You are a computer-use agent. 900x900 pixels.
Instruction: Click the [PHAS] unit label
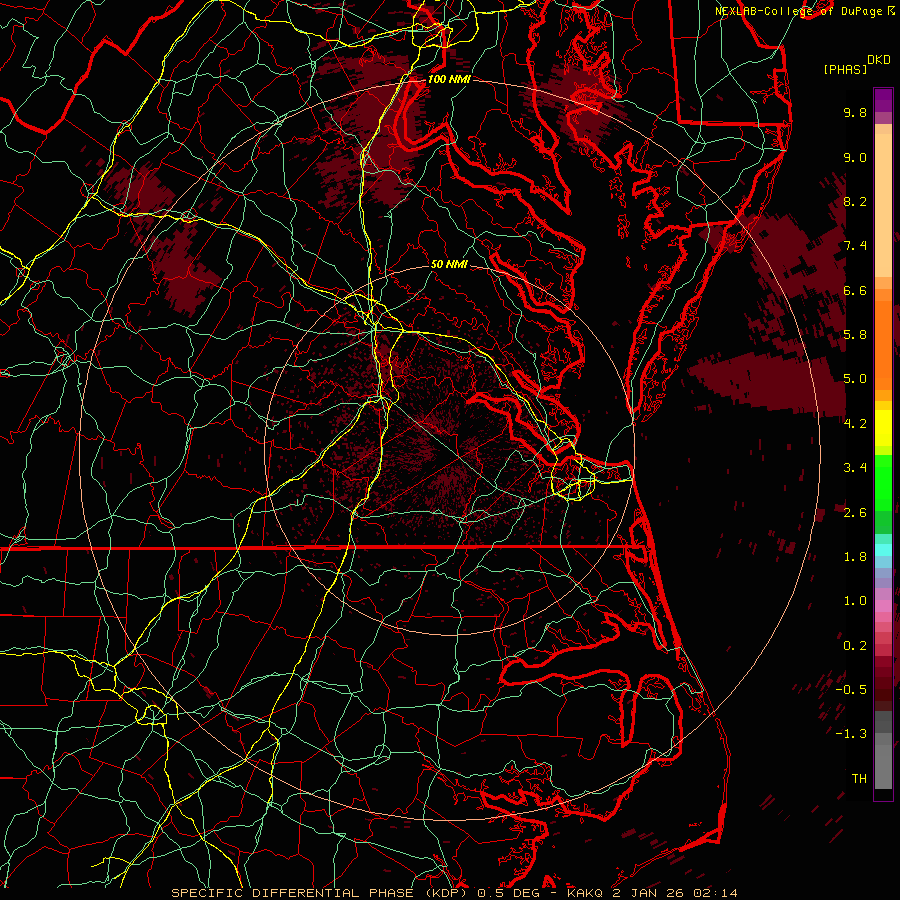pyautogui.click(x=845, y=69)
